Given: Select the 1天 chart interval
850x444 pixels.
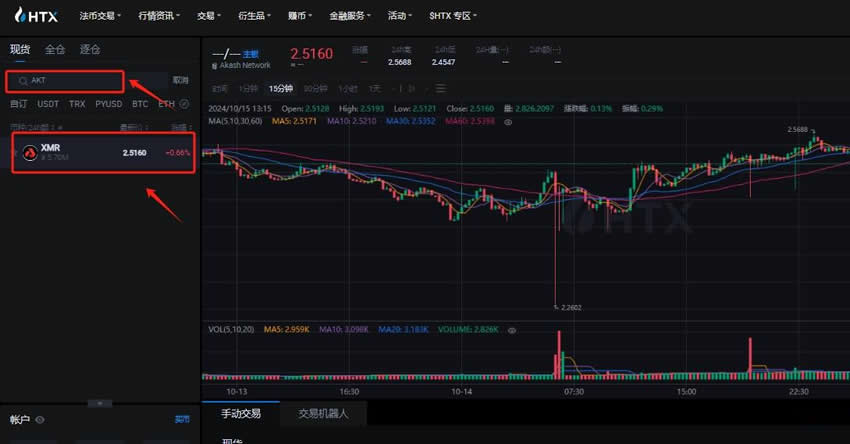Looking at the screenshot, I should click(375, 88).
